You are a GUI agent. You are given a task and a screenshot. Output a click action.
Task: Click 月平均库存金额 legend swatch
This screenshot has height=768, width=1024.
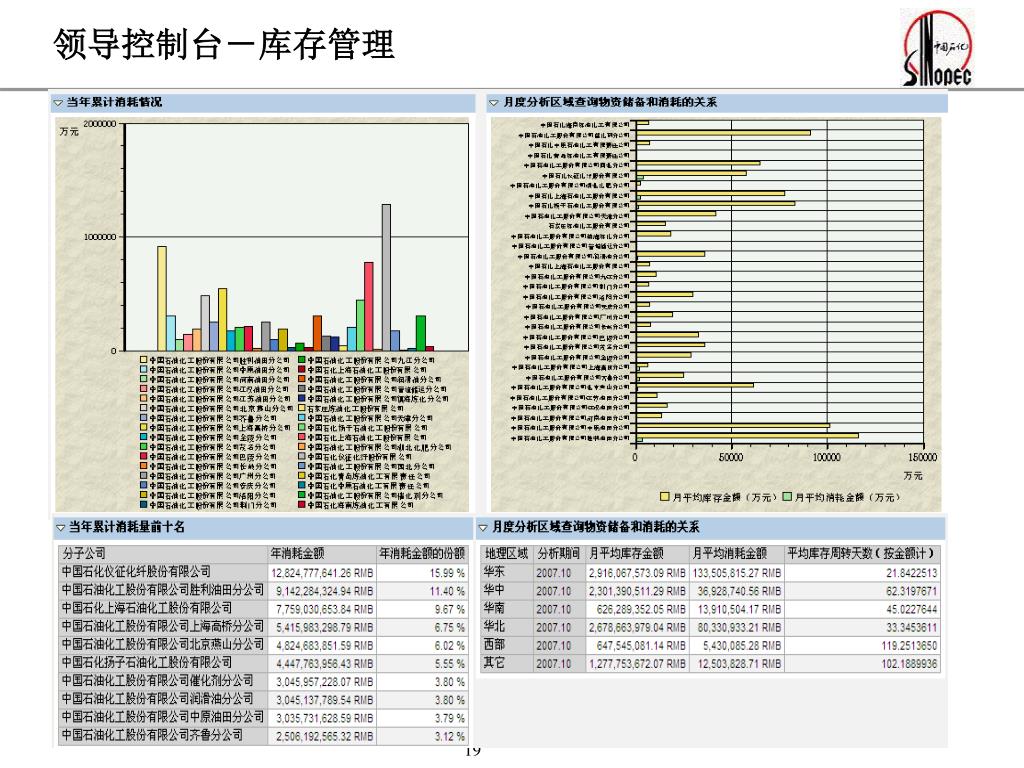pos(665,498)
